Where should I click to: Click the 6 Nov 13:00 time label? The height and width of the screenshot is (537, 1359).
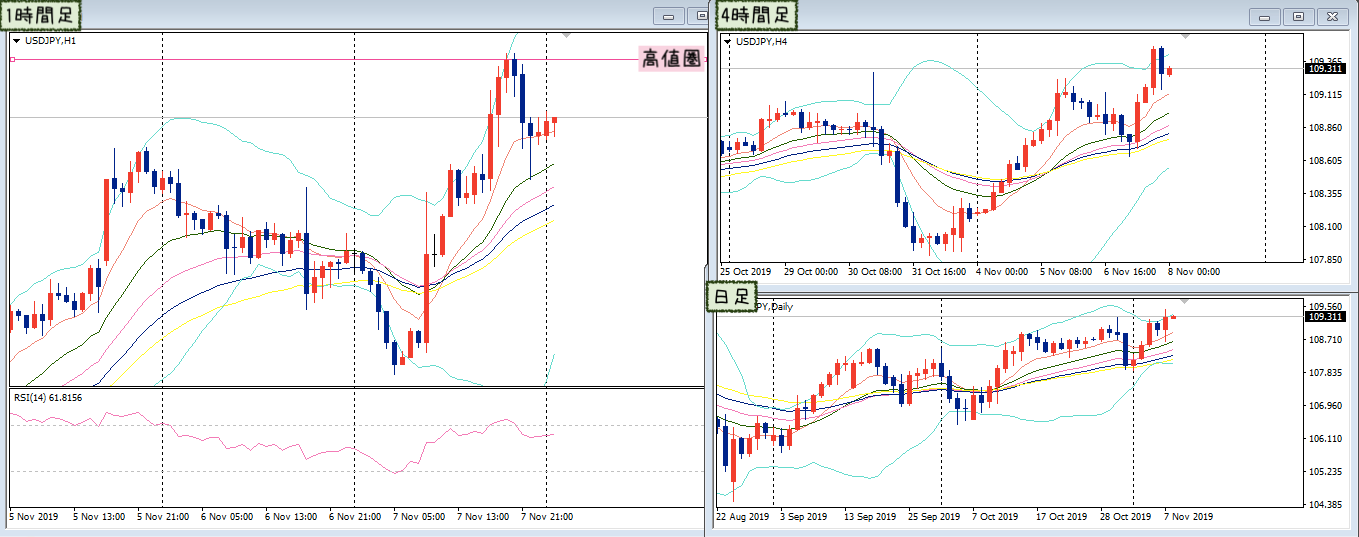click(290, 517)
